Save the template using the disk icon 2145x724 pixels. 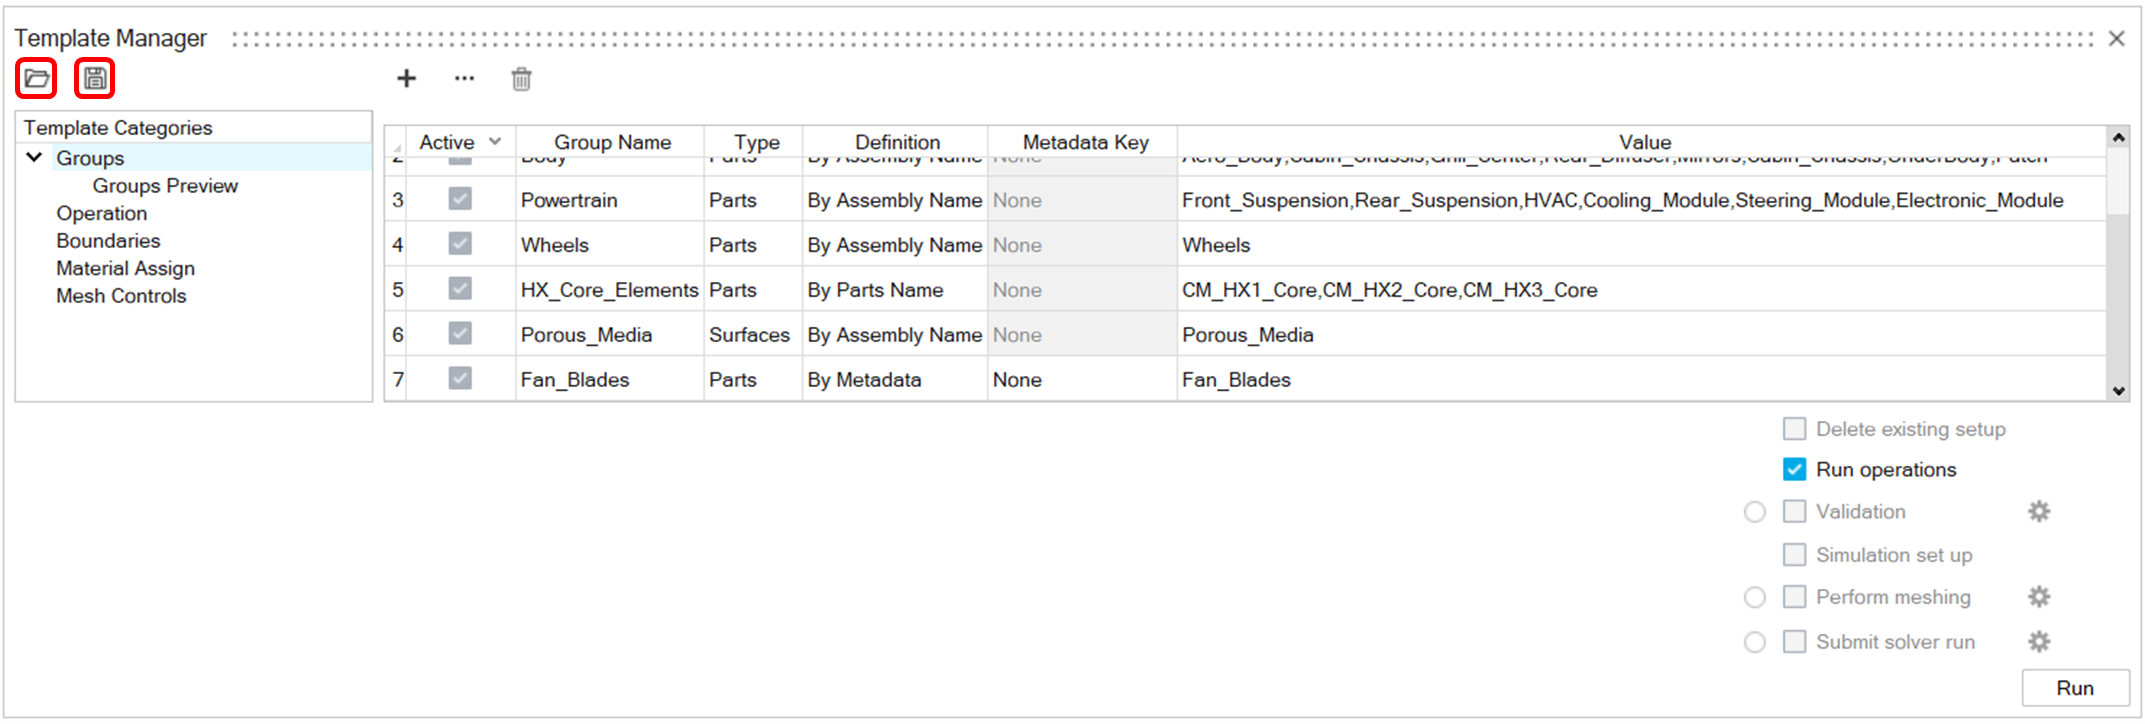[95, 78]
